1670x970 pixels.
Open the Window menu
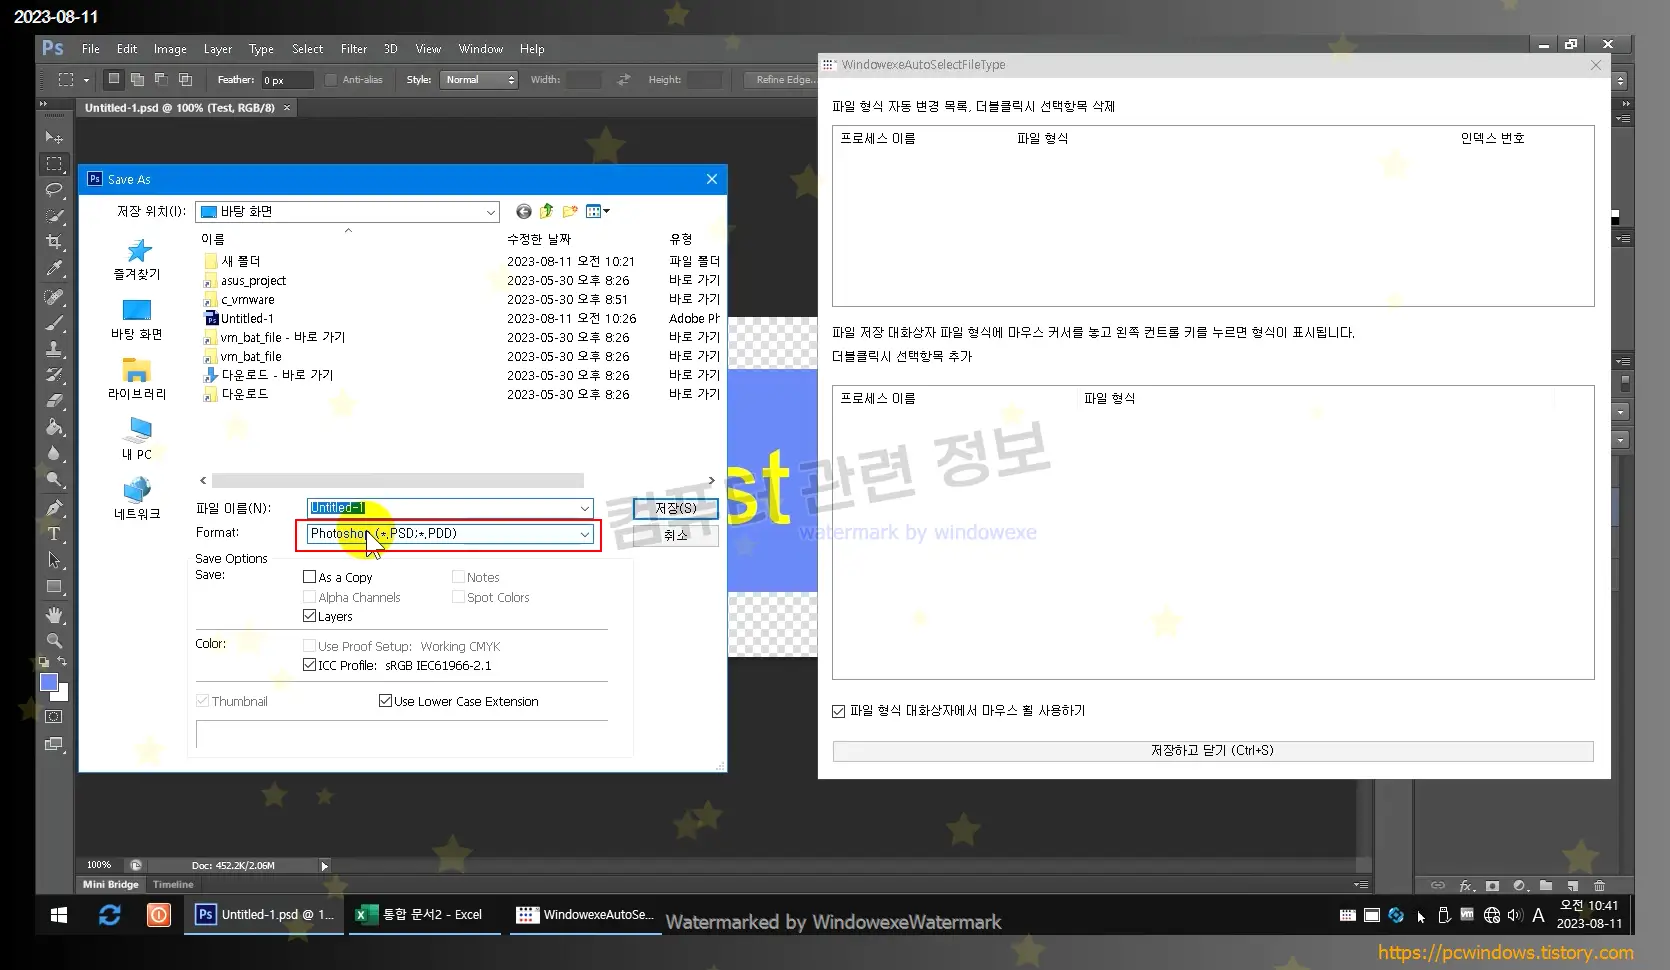click(x=480, y=49)
